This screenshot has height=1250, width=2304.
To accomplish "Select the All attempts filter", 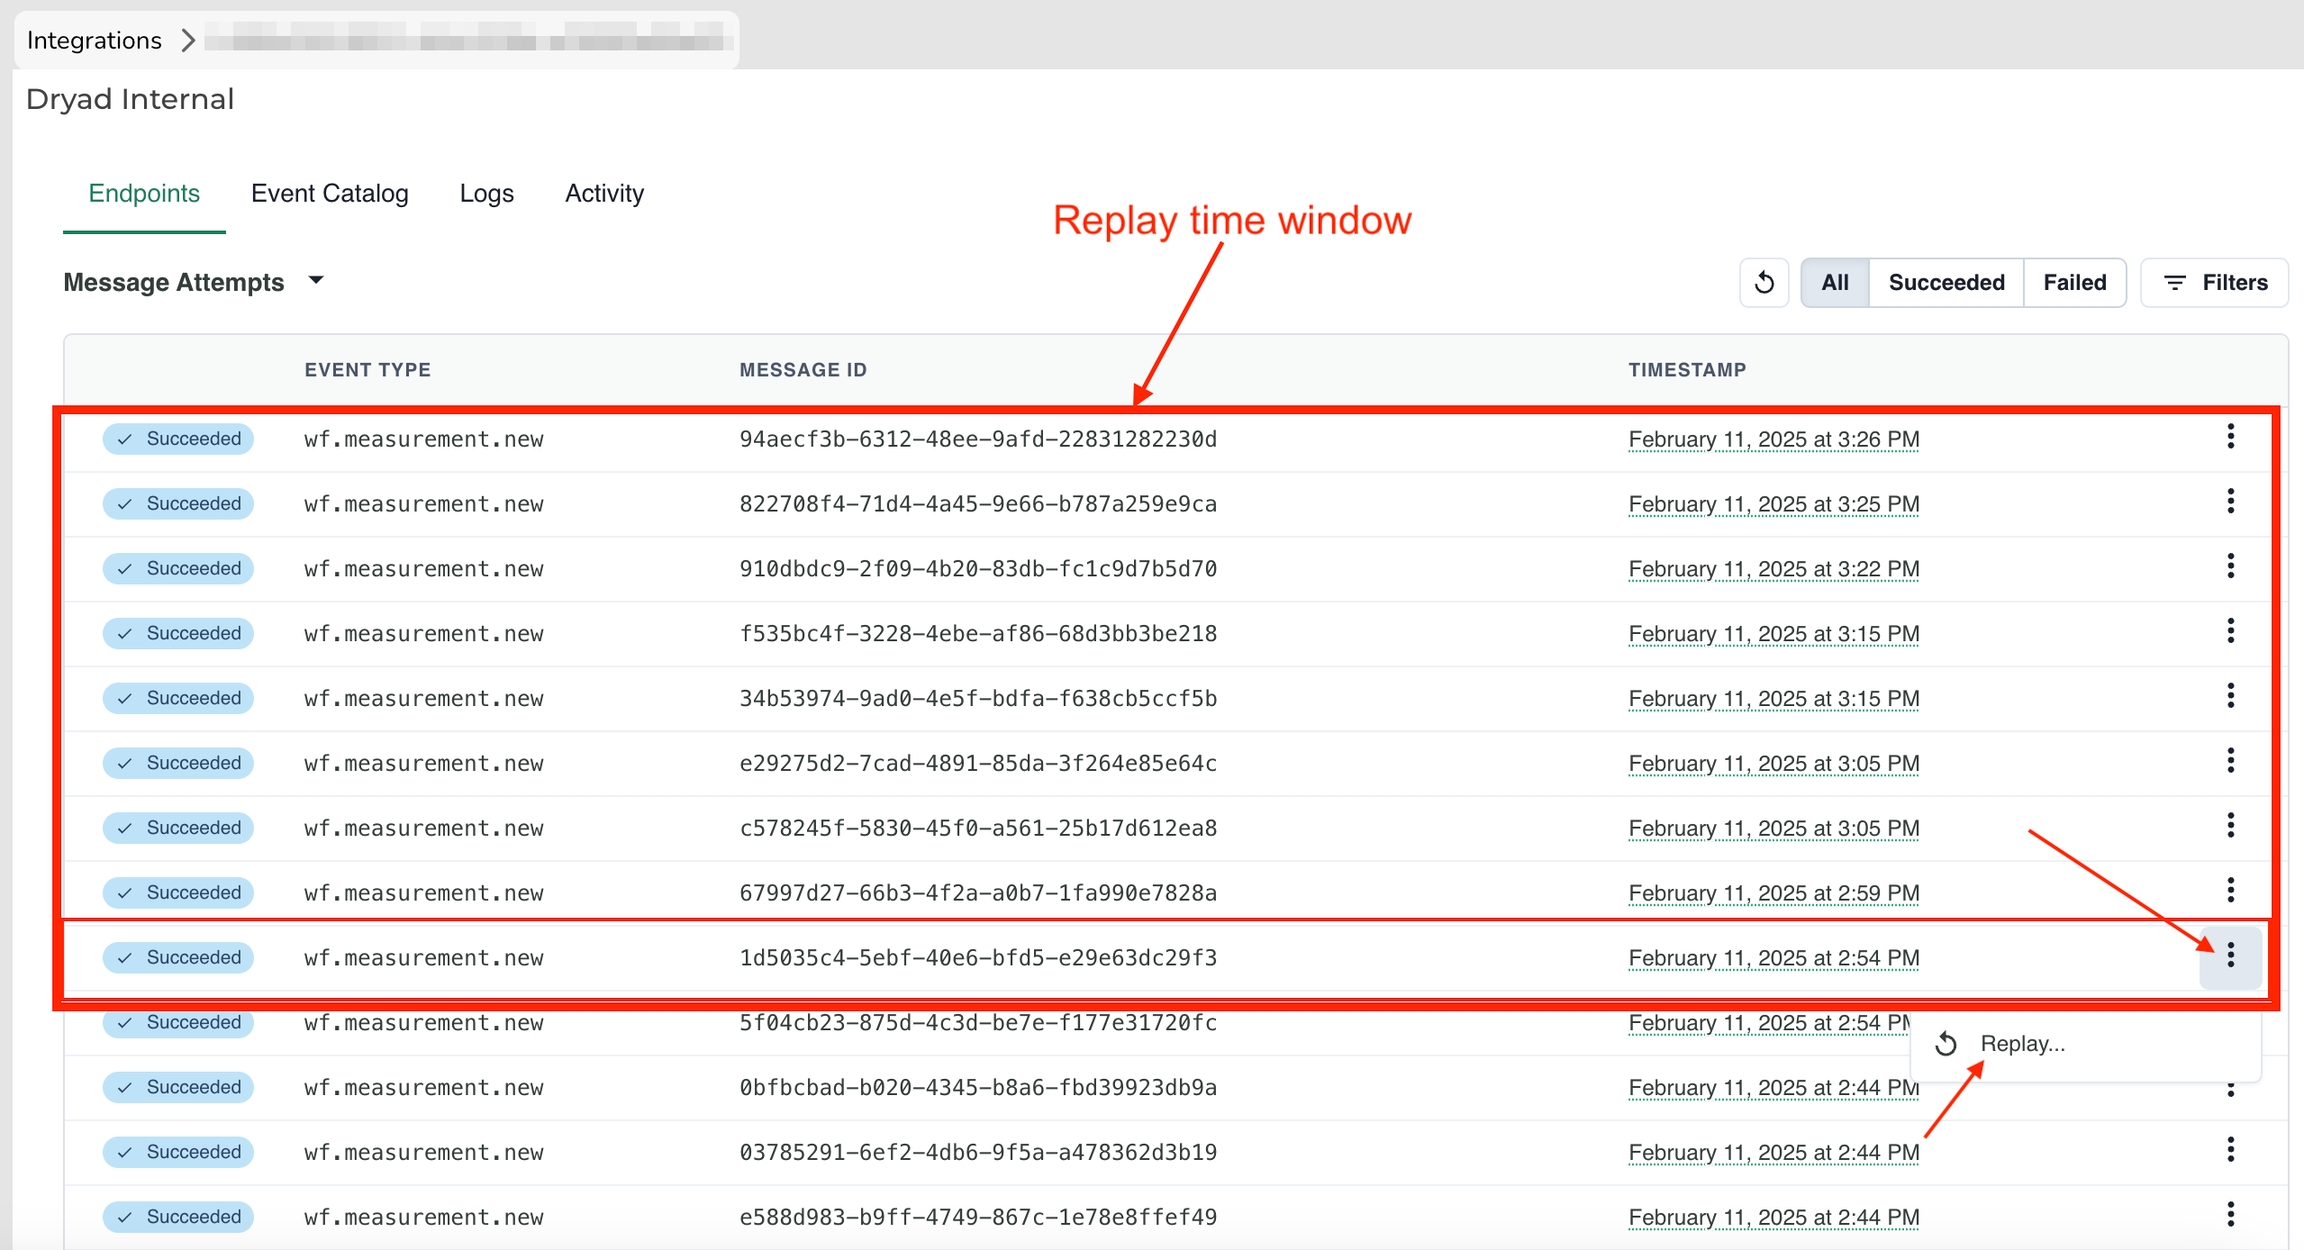I will [x=1834, y=283].
